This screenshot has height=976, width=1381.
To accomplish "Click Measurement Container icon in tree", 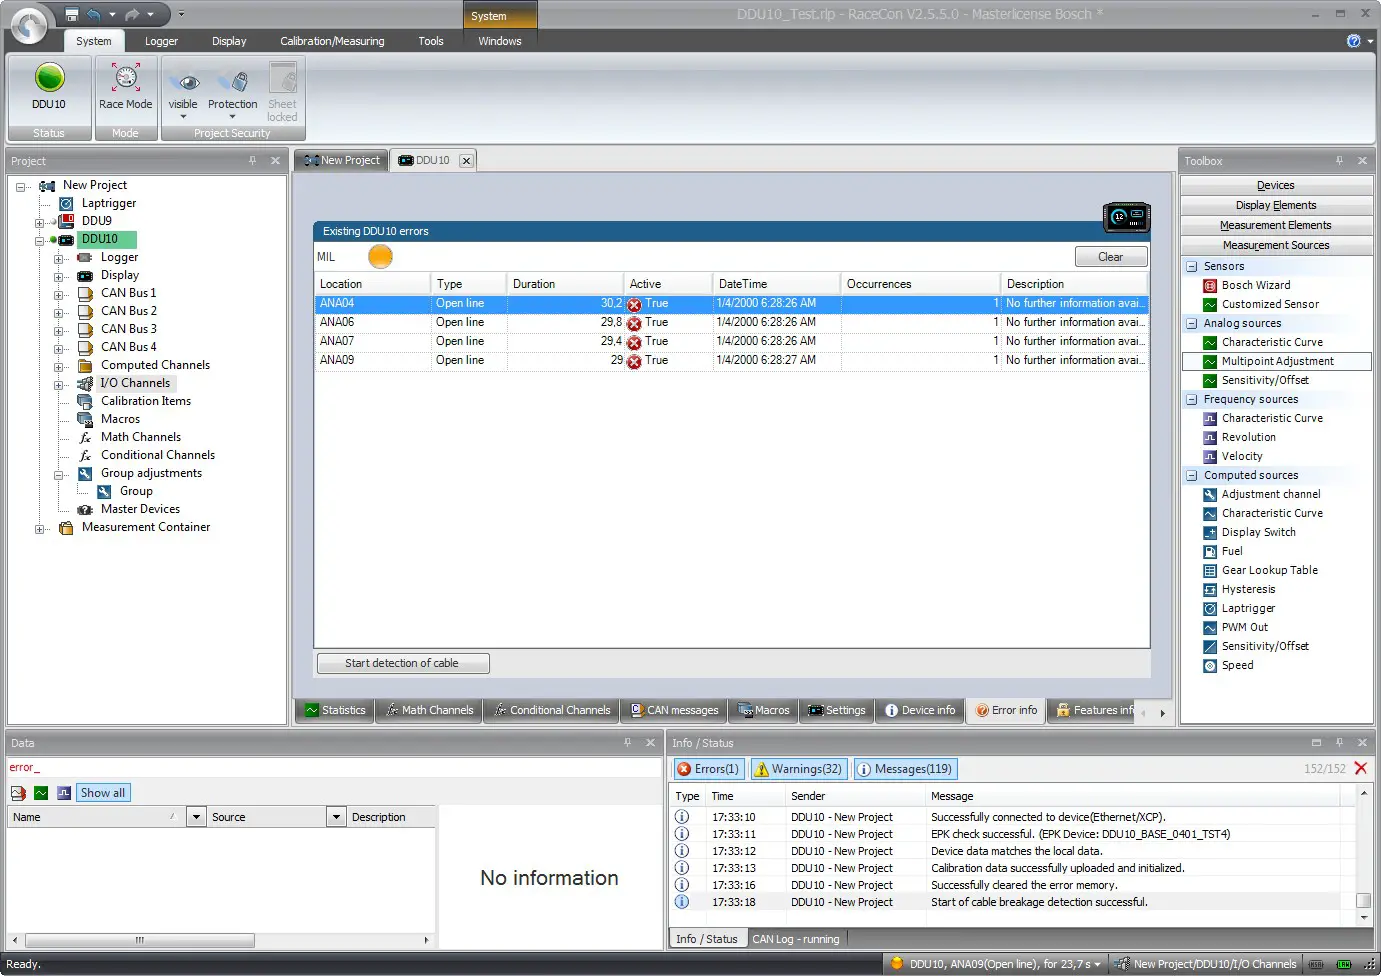I will coord(66,527).
